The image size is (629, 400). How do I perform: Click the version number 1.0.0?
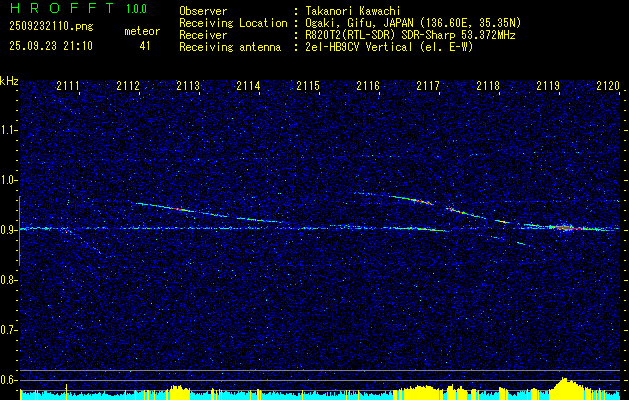click(136, 9)
